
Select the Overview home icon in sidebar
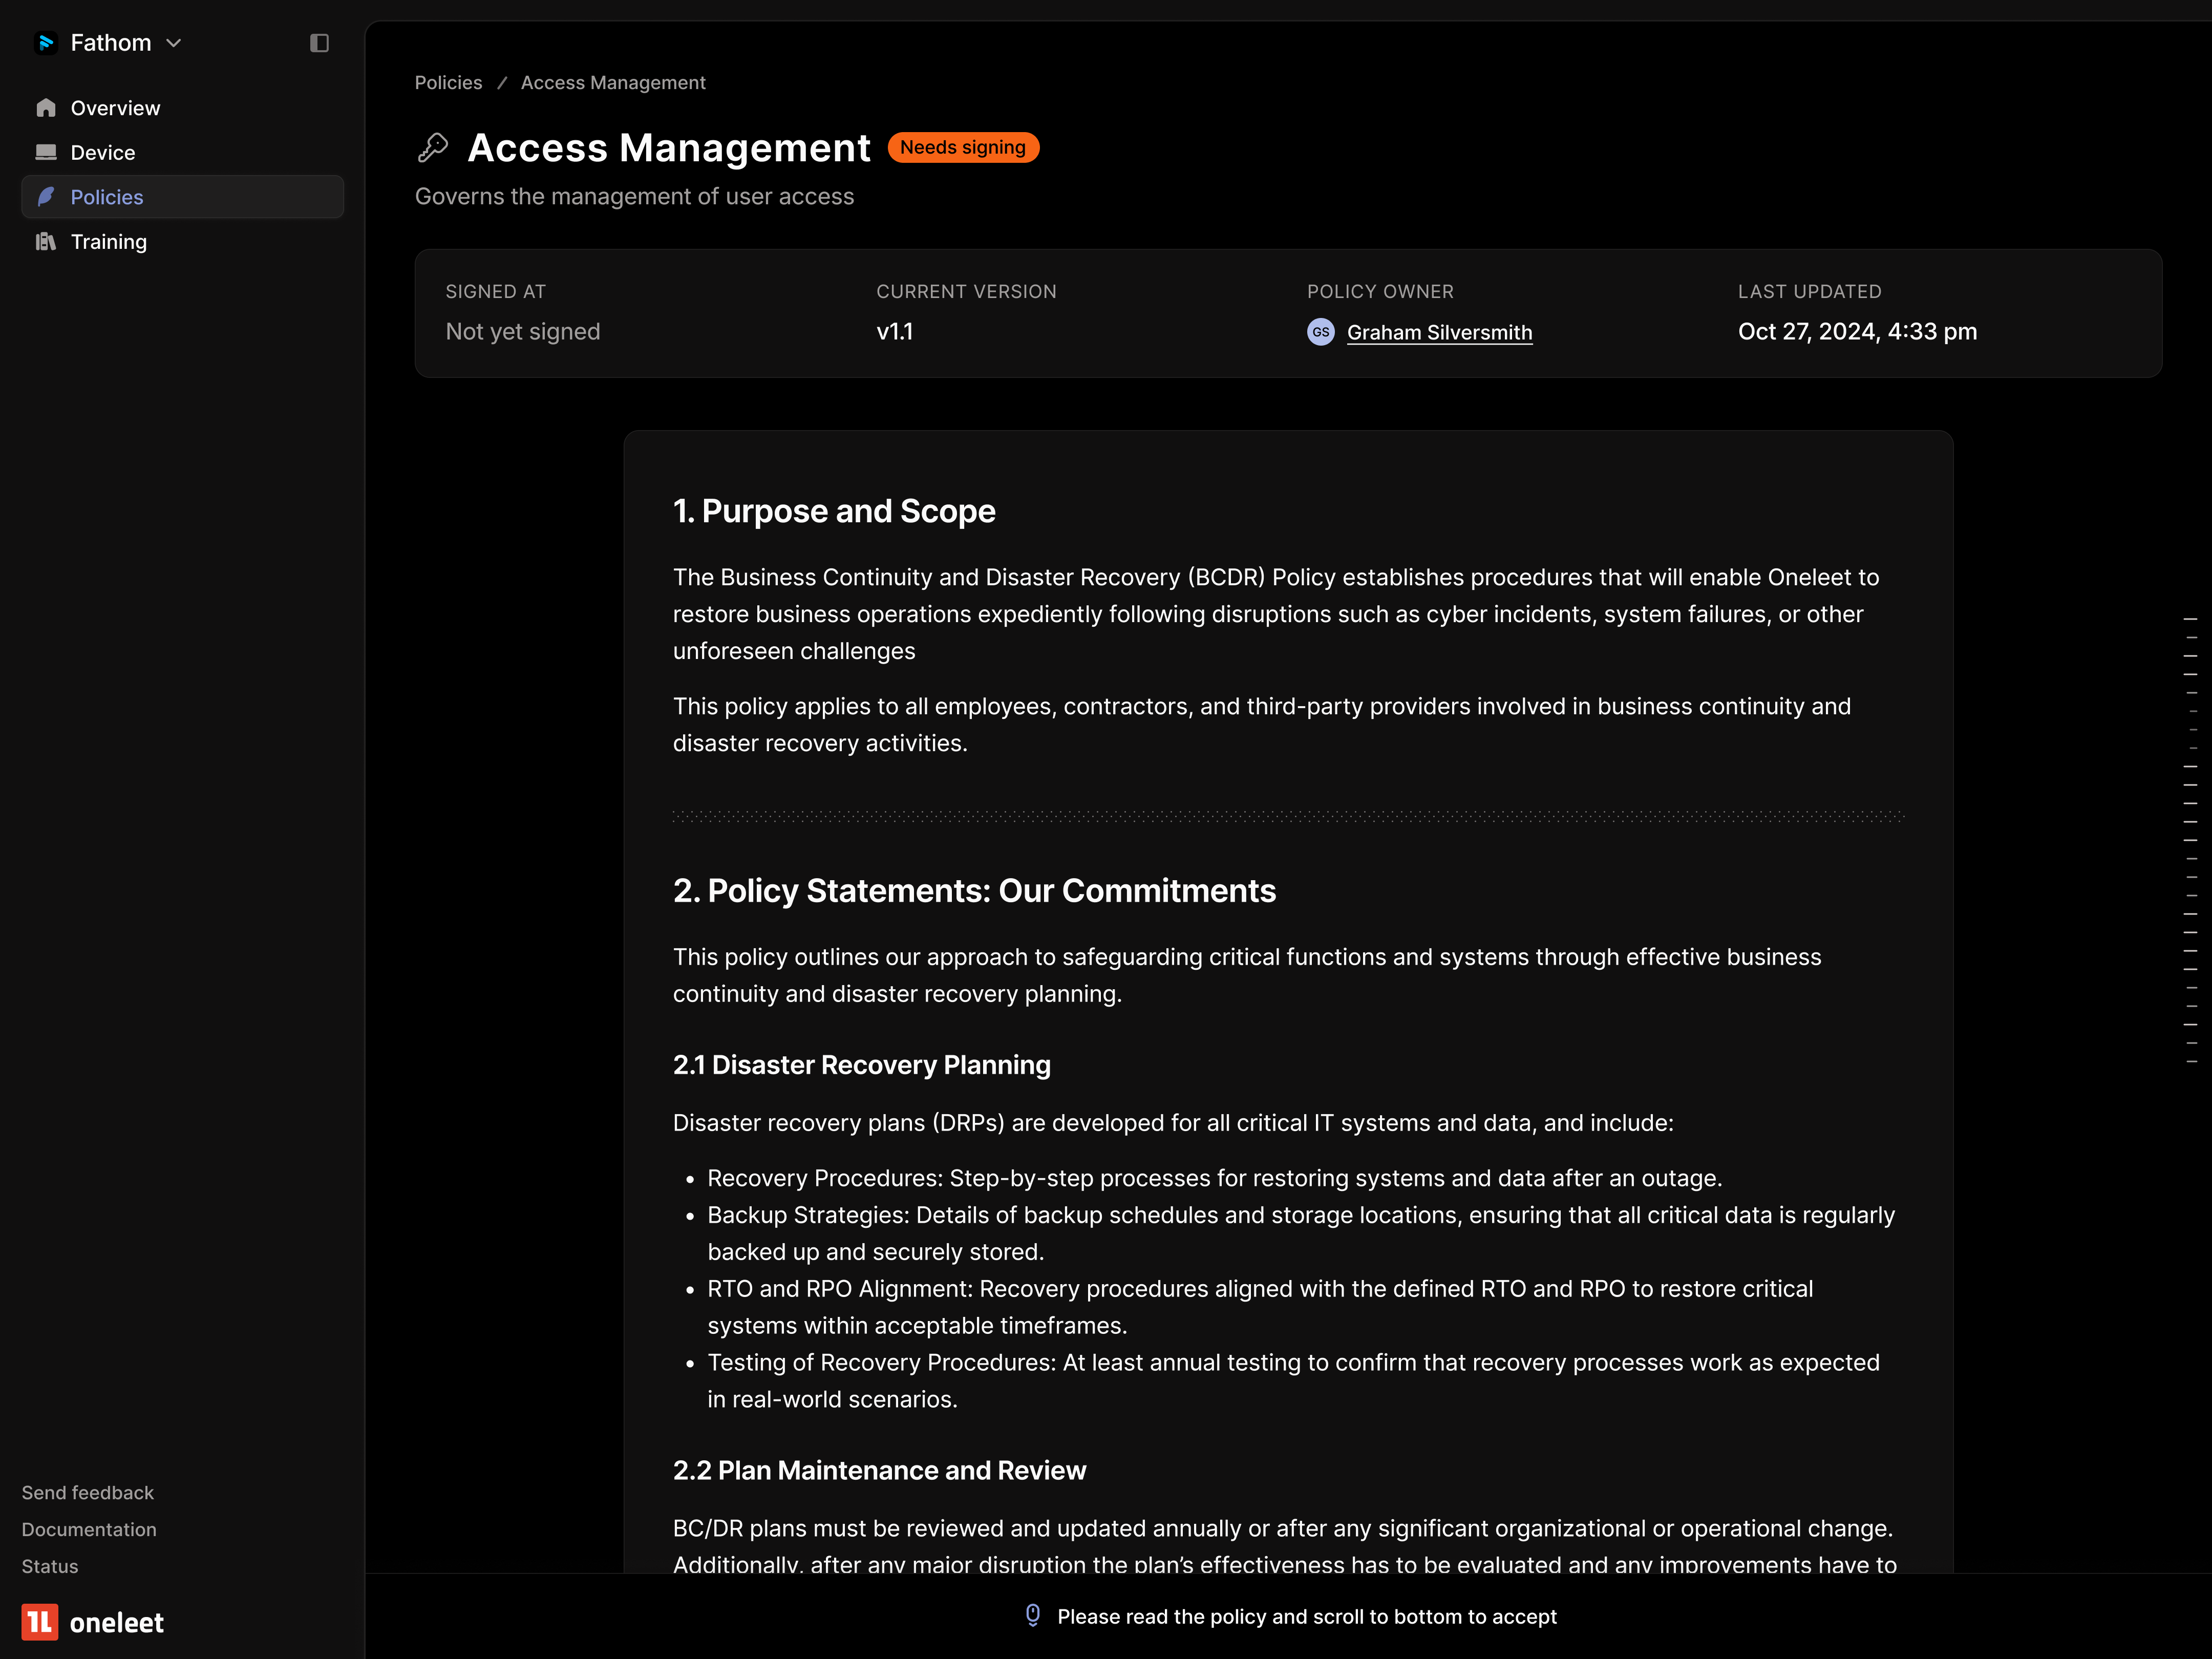click(x=46, y=107)
